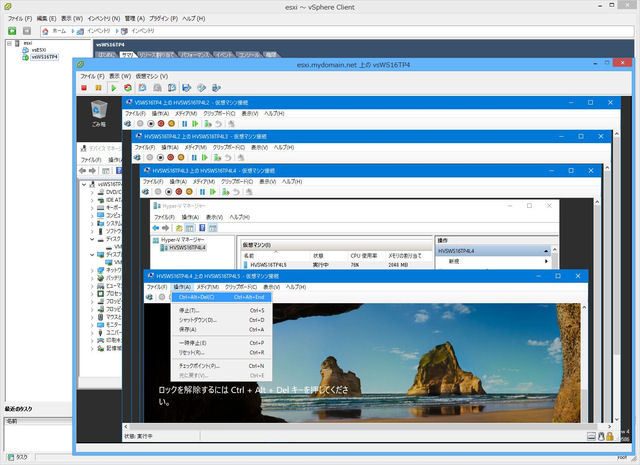Open the 新規 submenu arrow in Hyper-V actions pane
This screenshot has height=465, width=640.
point(546,261)
